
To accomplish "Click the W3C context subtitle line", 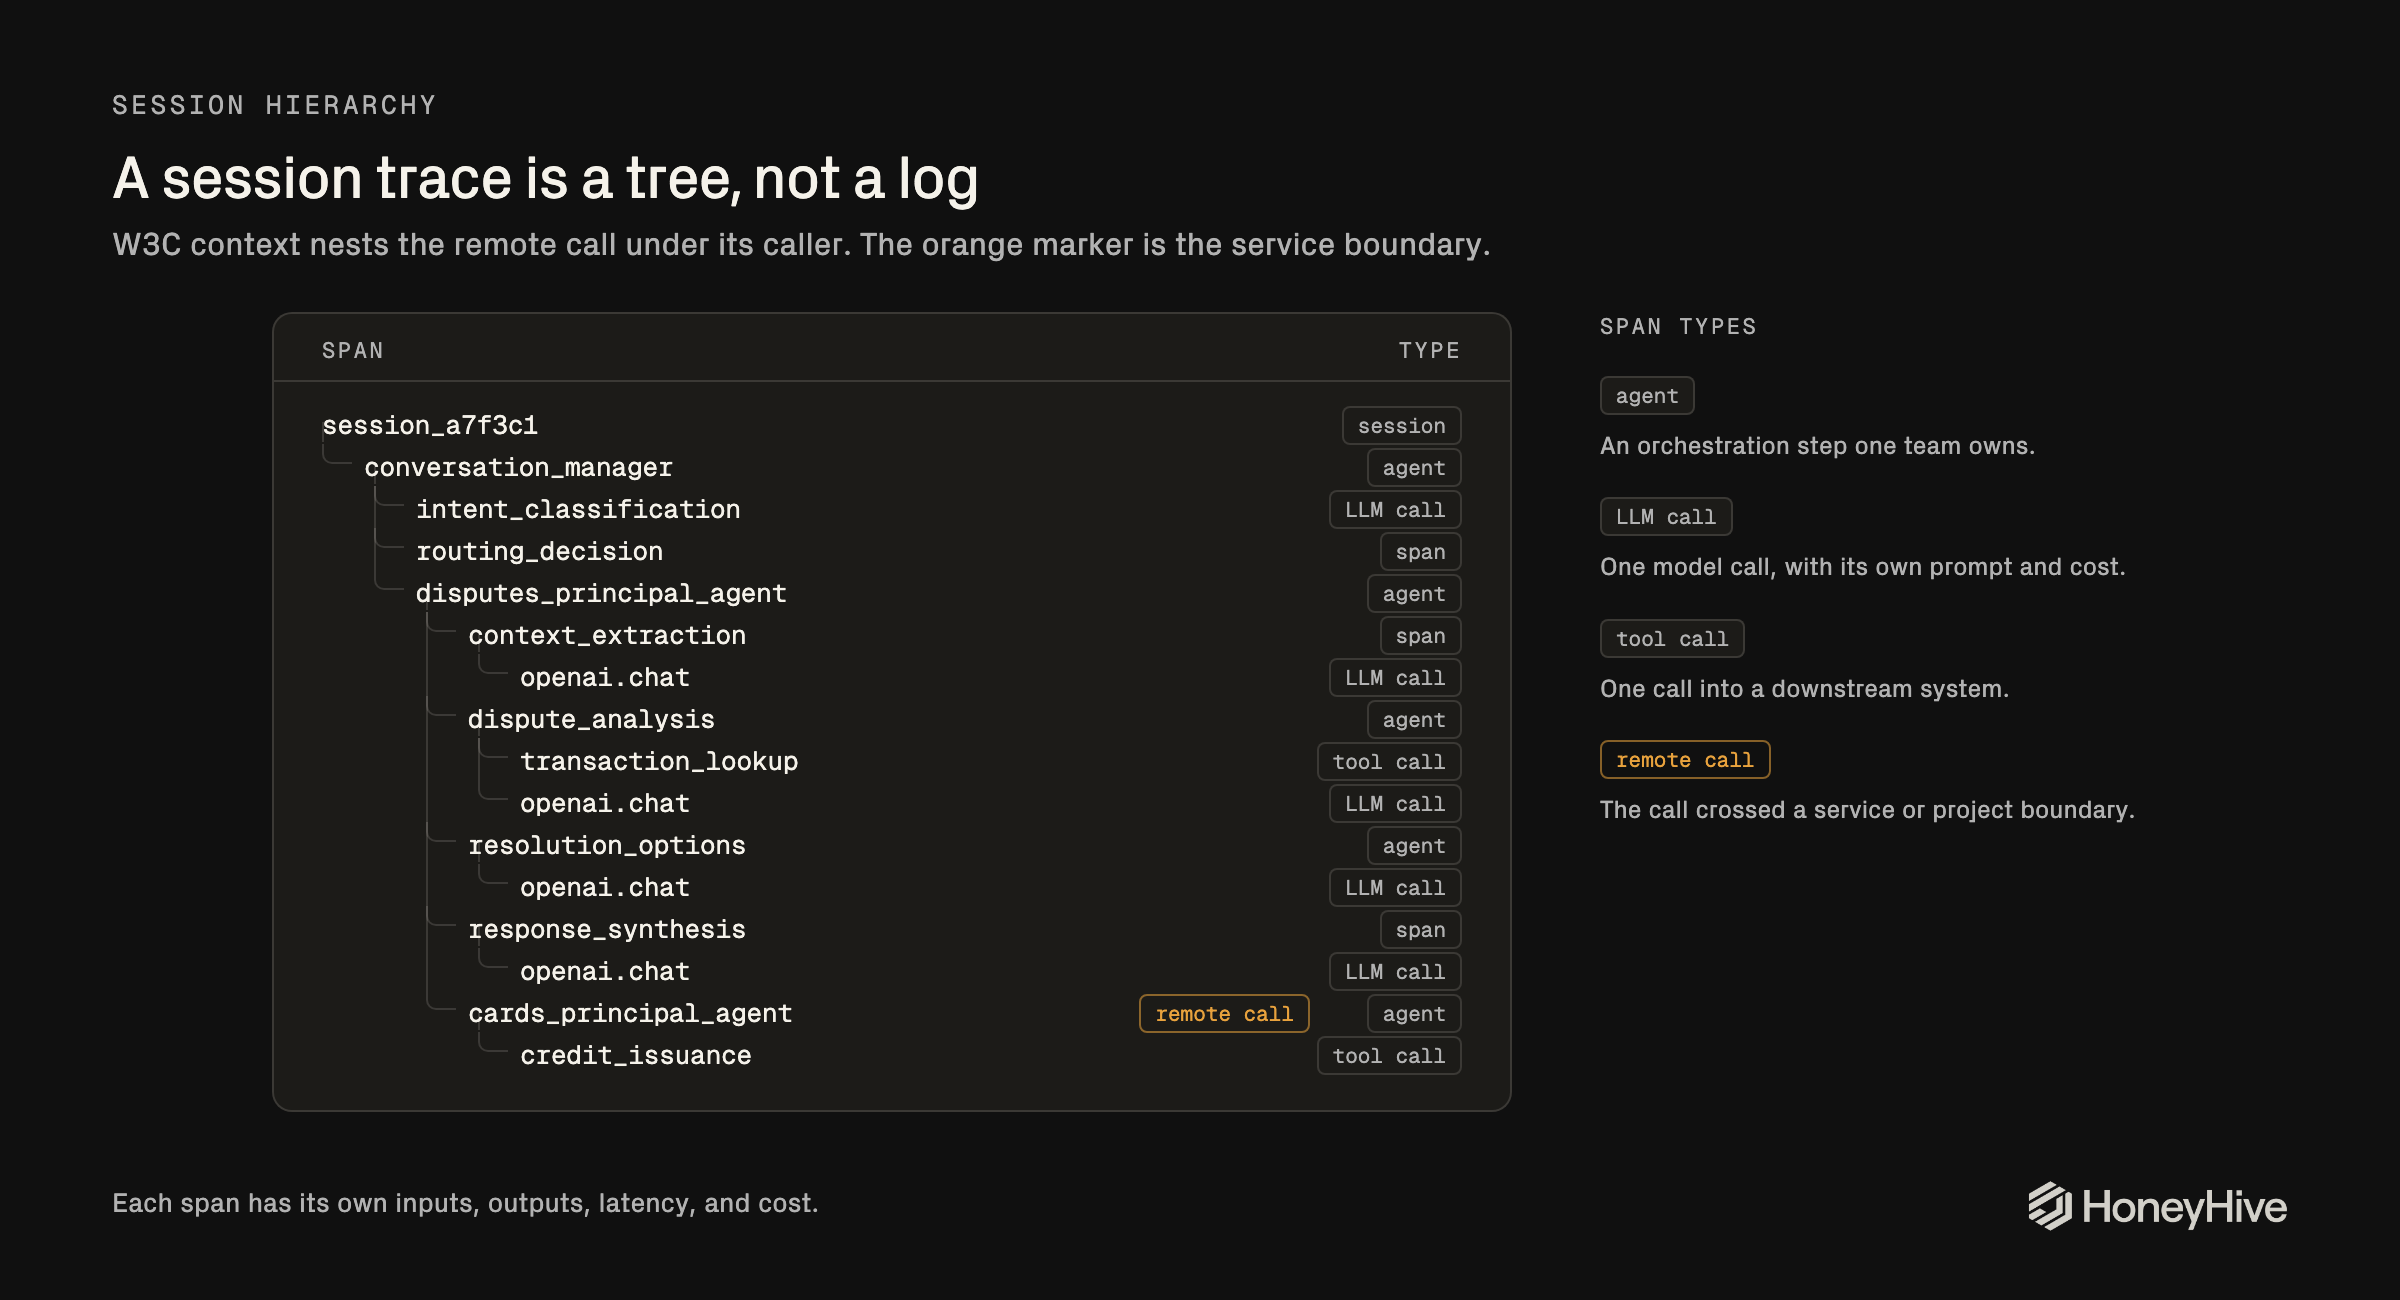I will pyautogui.click(x=801, y=245).
